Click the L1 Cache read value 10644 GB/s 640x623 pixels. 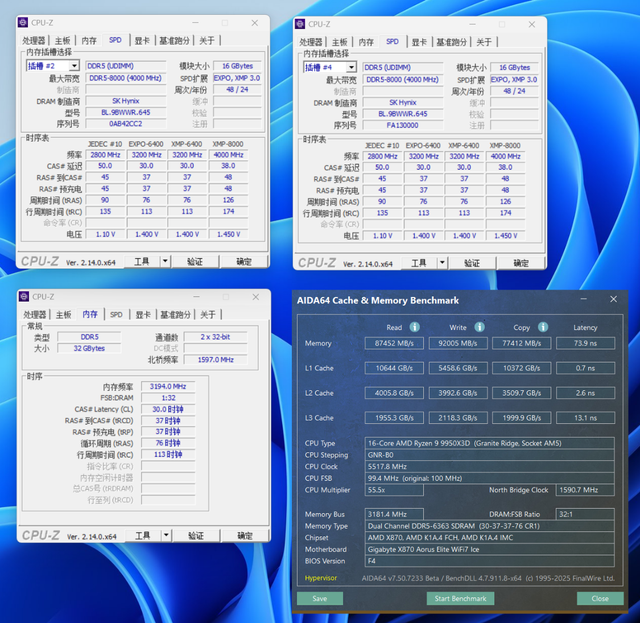tap(394, 368)
